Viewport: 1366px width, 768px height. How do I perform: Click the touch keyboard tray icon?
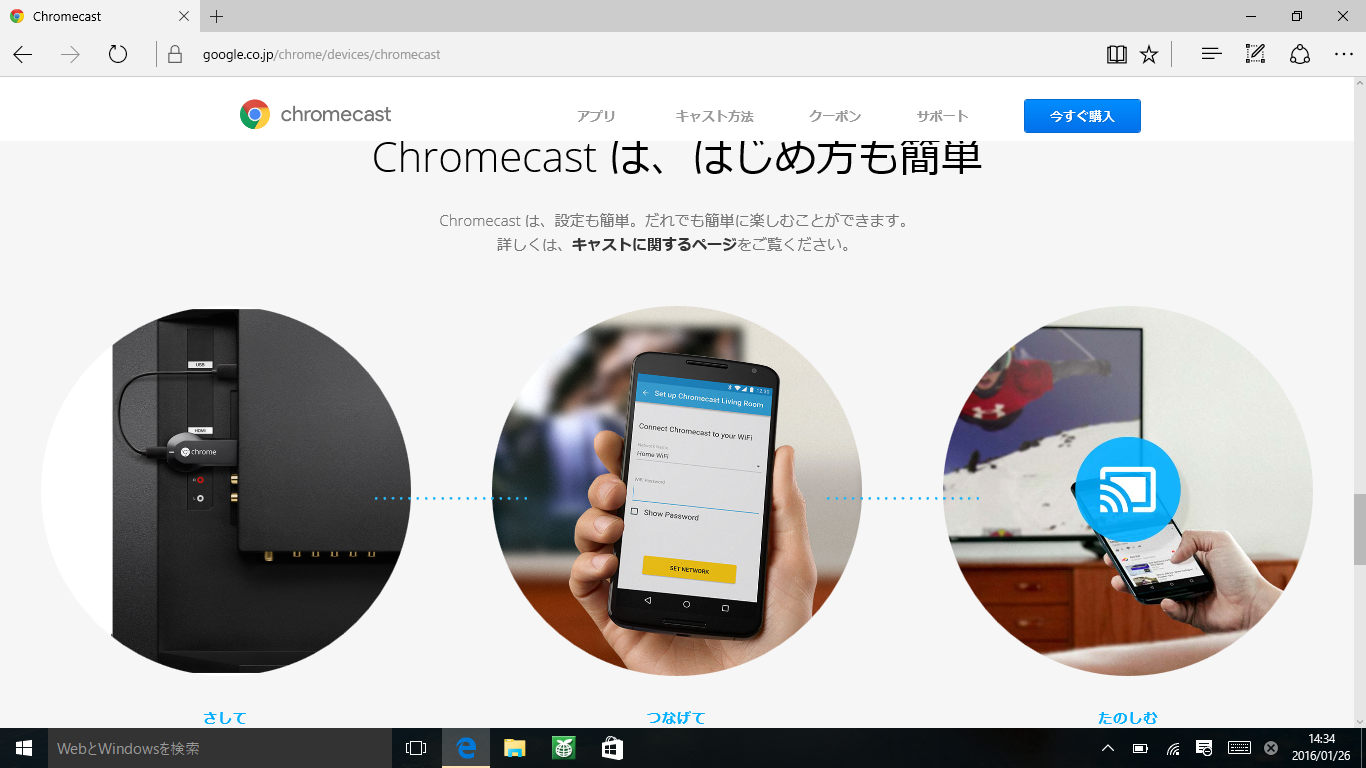(1239, 748)
